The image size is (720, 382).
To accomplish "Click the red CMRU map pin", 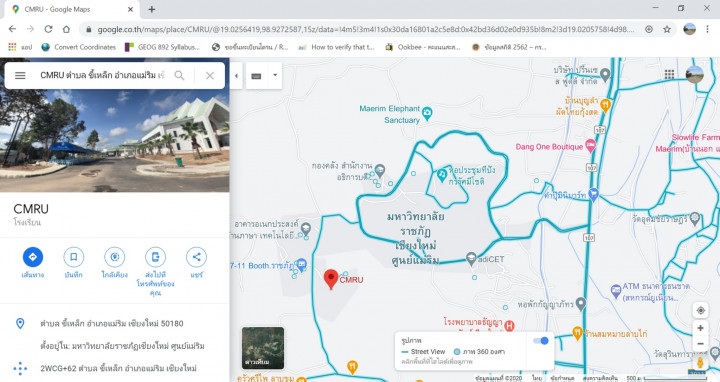I will pyautogui.click(x=331, y=279).
